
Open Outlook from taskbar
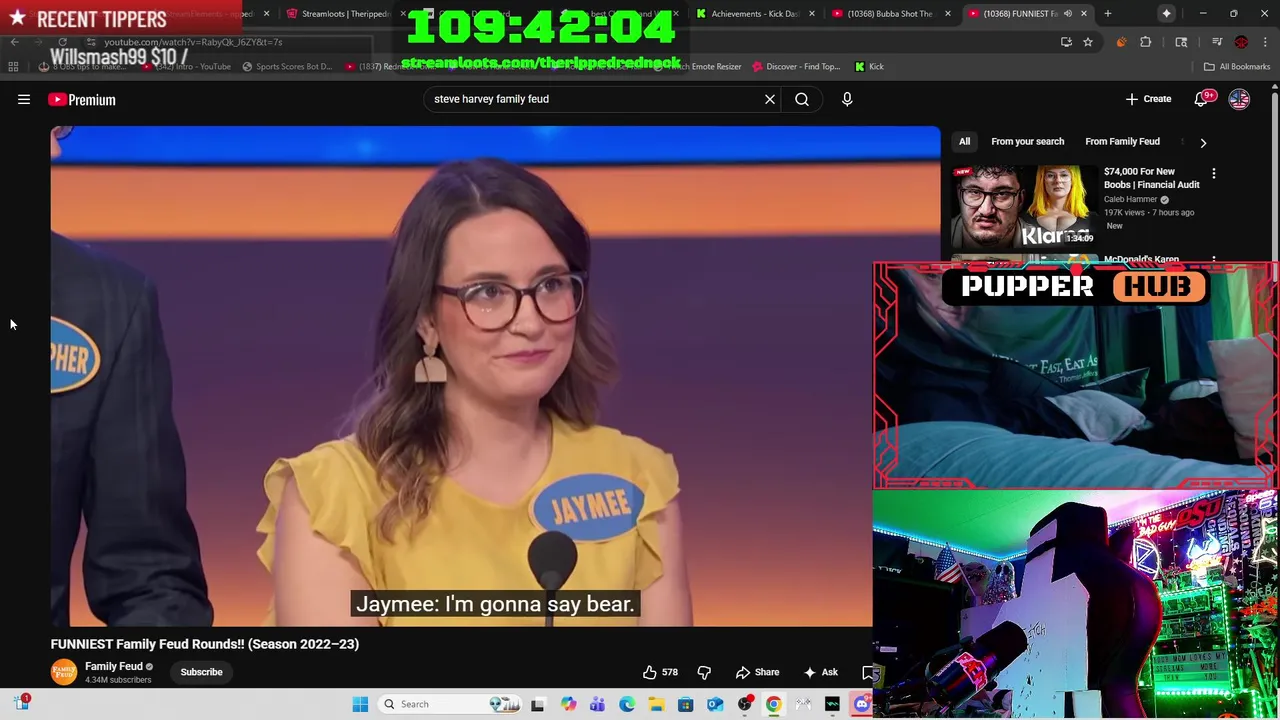[715, 704]
